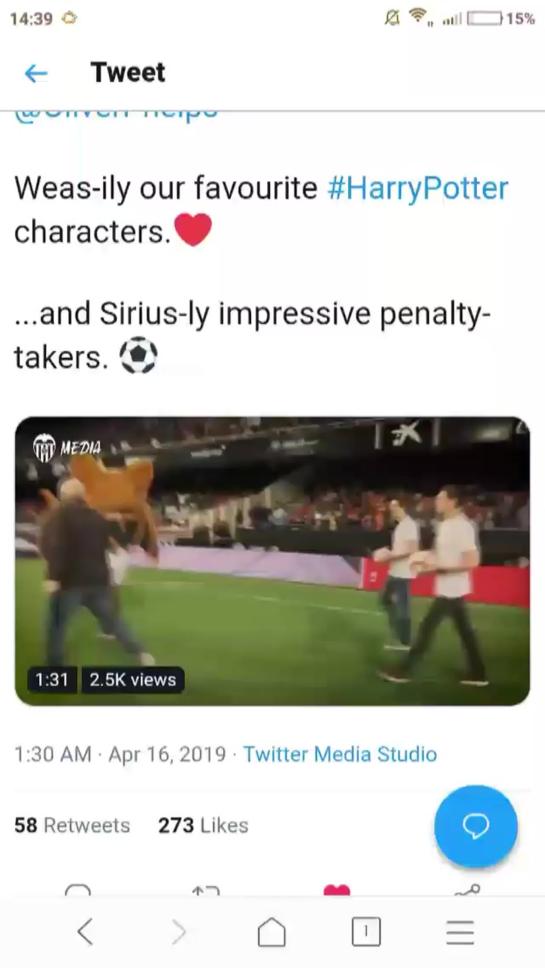View the 58 Retweets list

click(x=72, y=825)
